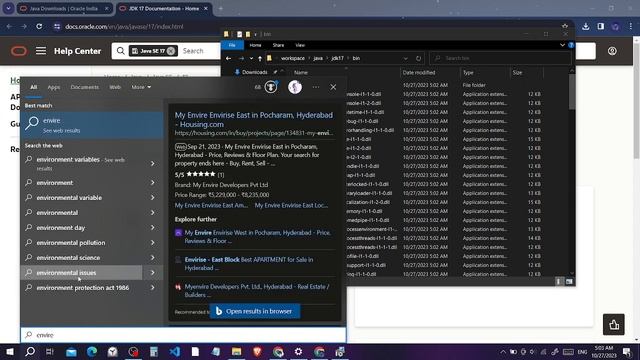Open File tab in Explorer ribbon
Viewport: 640px width, 360px height.
click(232, 45)
